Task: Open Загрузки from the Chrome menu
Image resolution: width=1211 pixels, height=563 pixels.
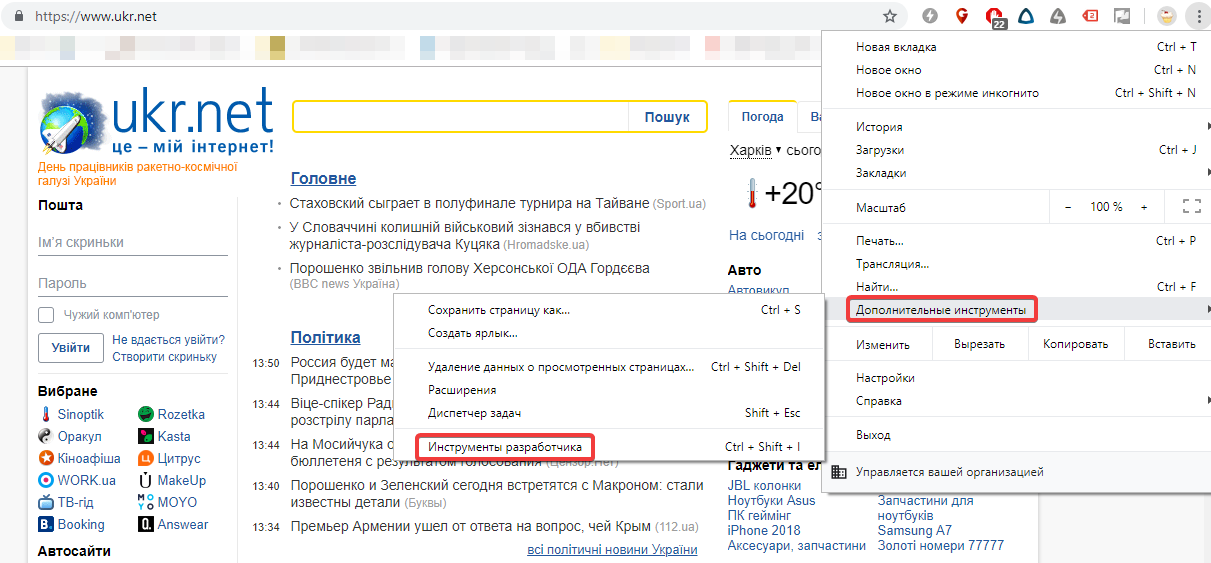Action: click(1016, 150)
